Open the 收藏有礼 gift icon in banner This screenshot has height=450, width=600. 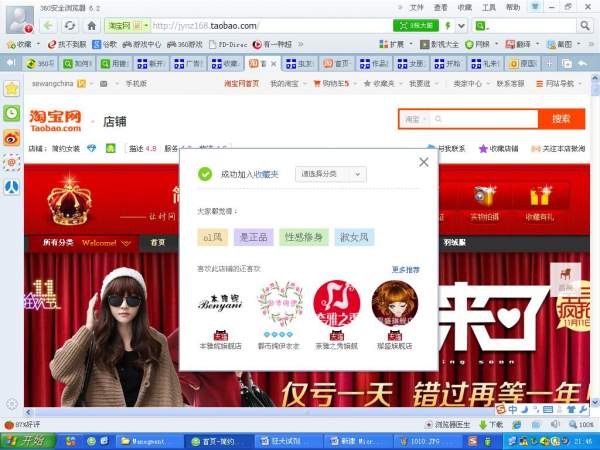(x=540, y=196)
